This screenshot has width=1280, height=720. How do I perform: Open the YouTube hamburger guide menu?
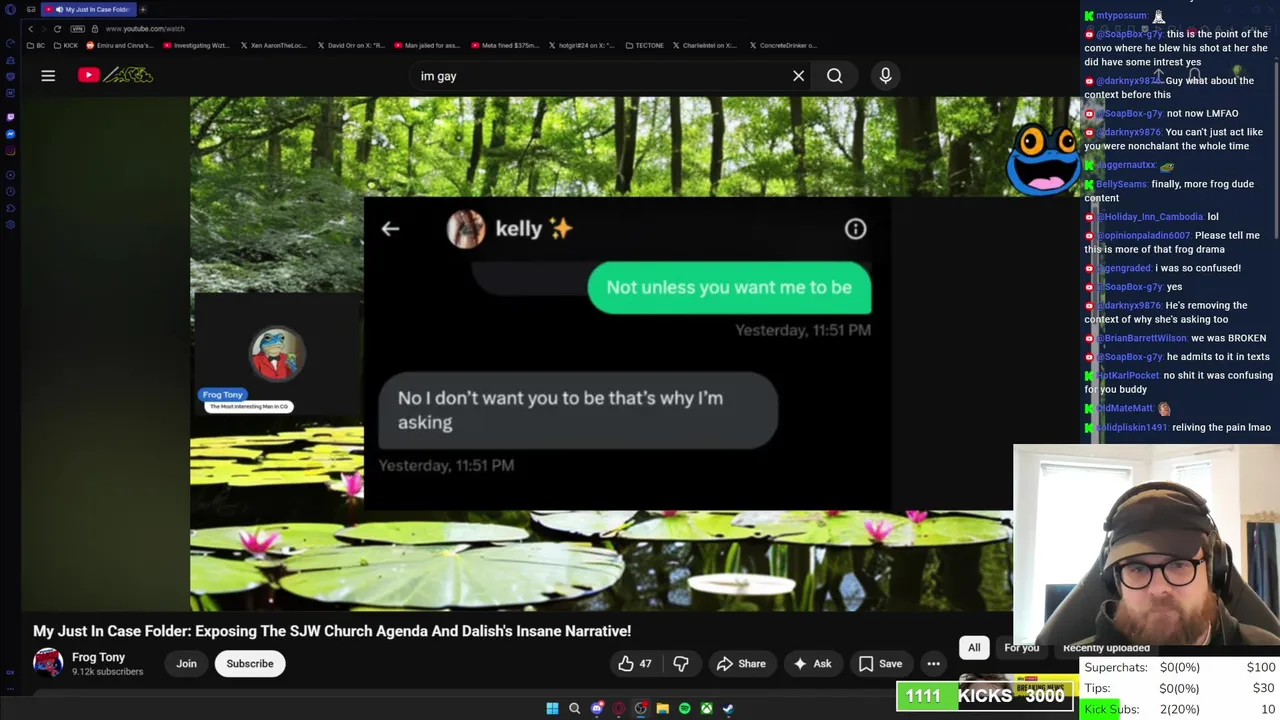pyautogui.click(x=48, y=75)
